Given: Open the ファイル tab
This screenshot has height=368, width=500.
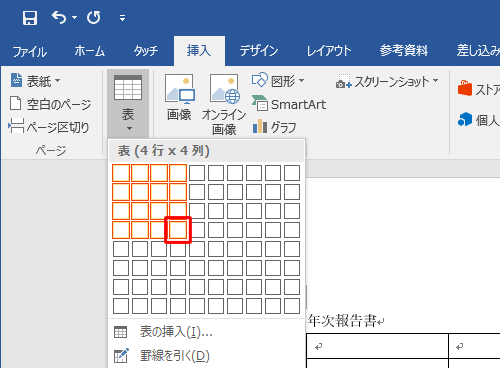Looking at the screenshot, I should [30, 51].
